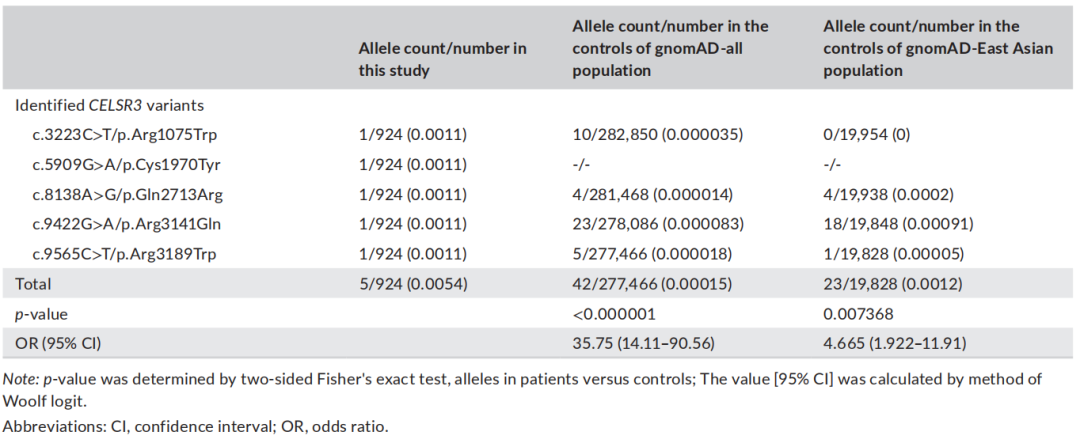The width and height of the screenshot is (1080, 443).
Task: Click the 'Allele count/number in this study' header
Action: 443,60
